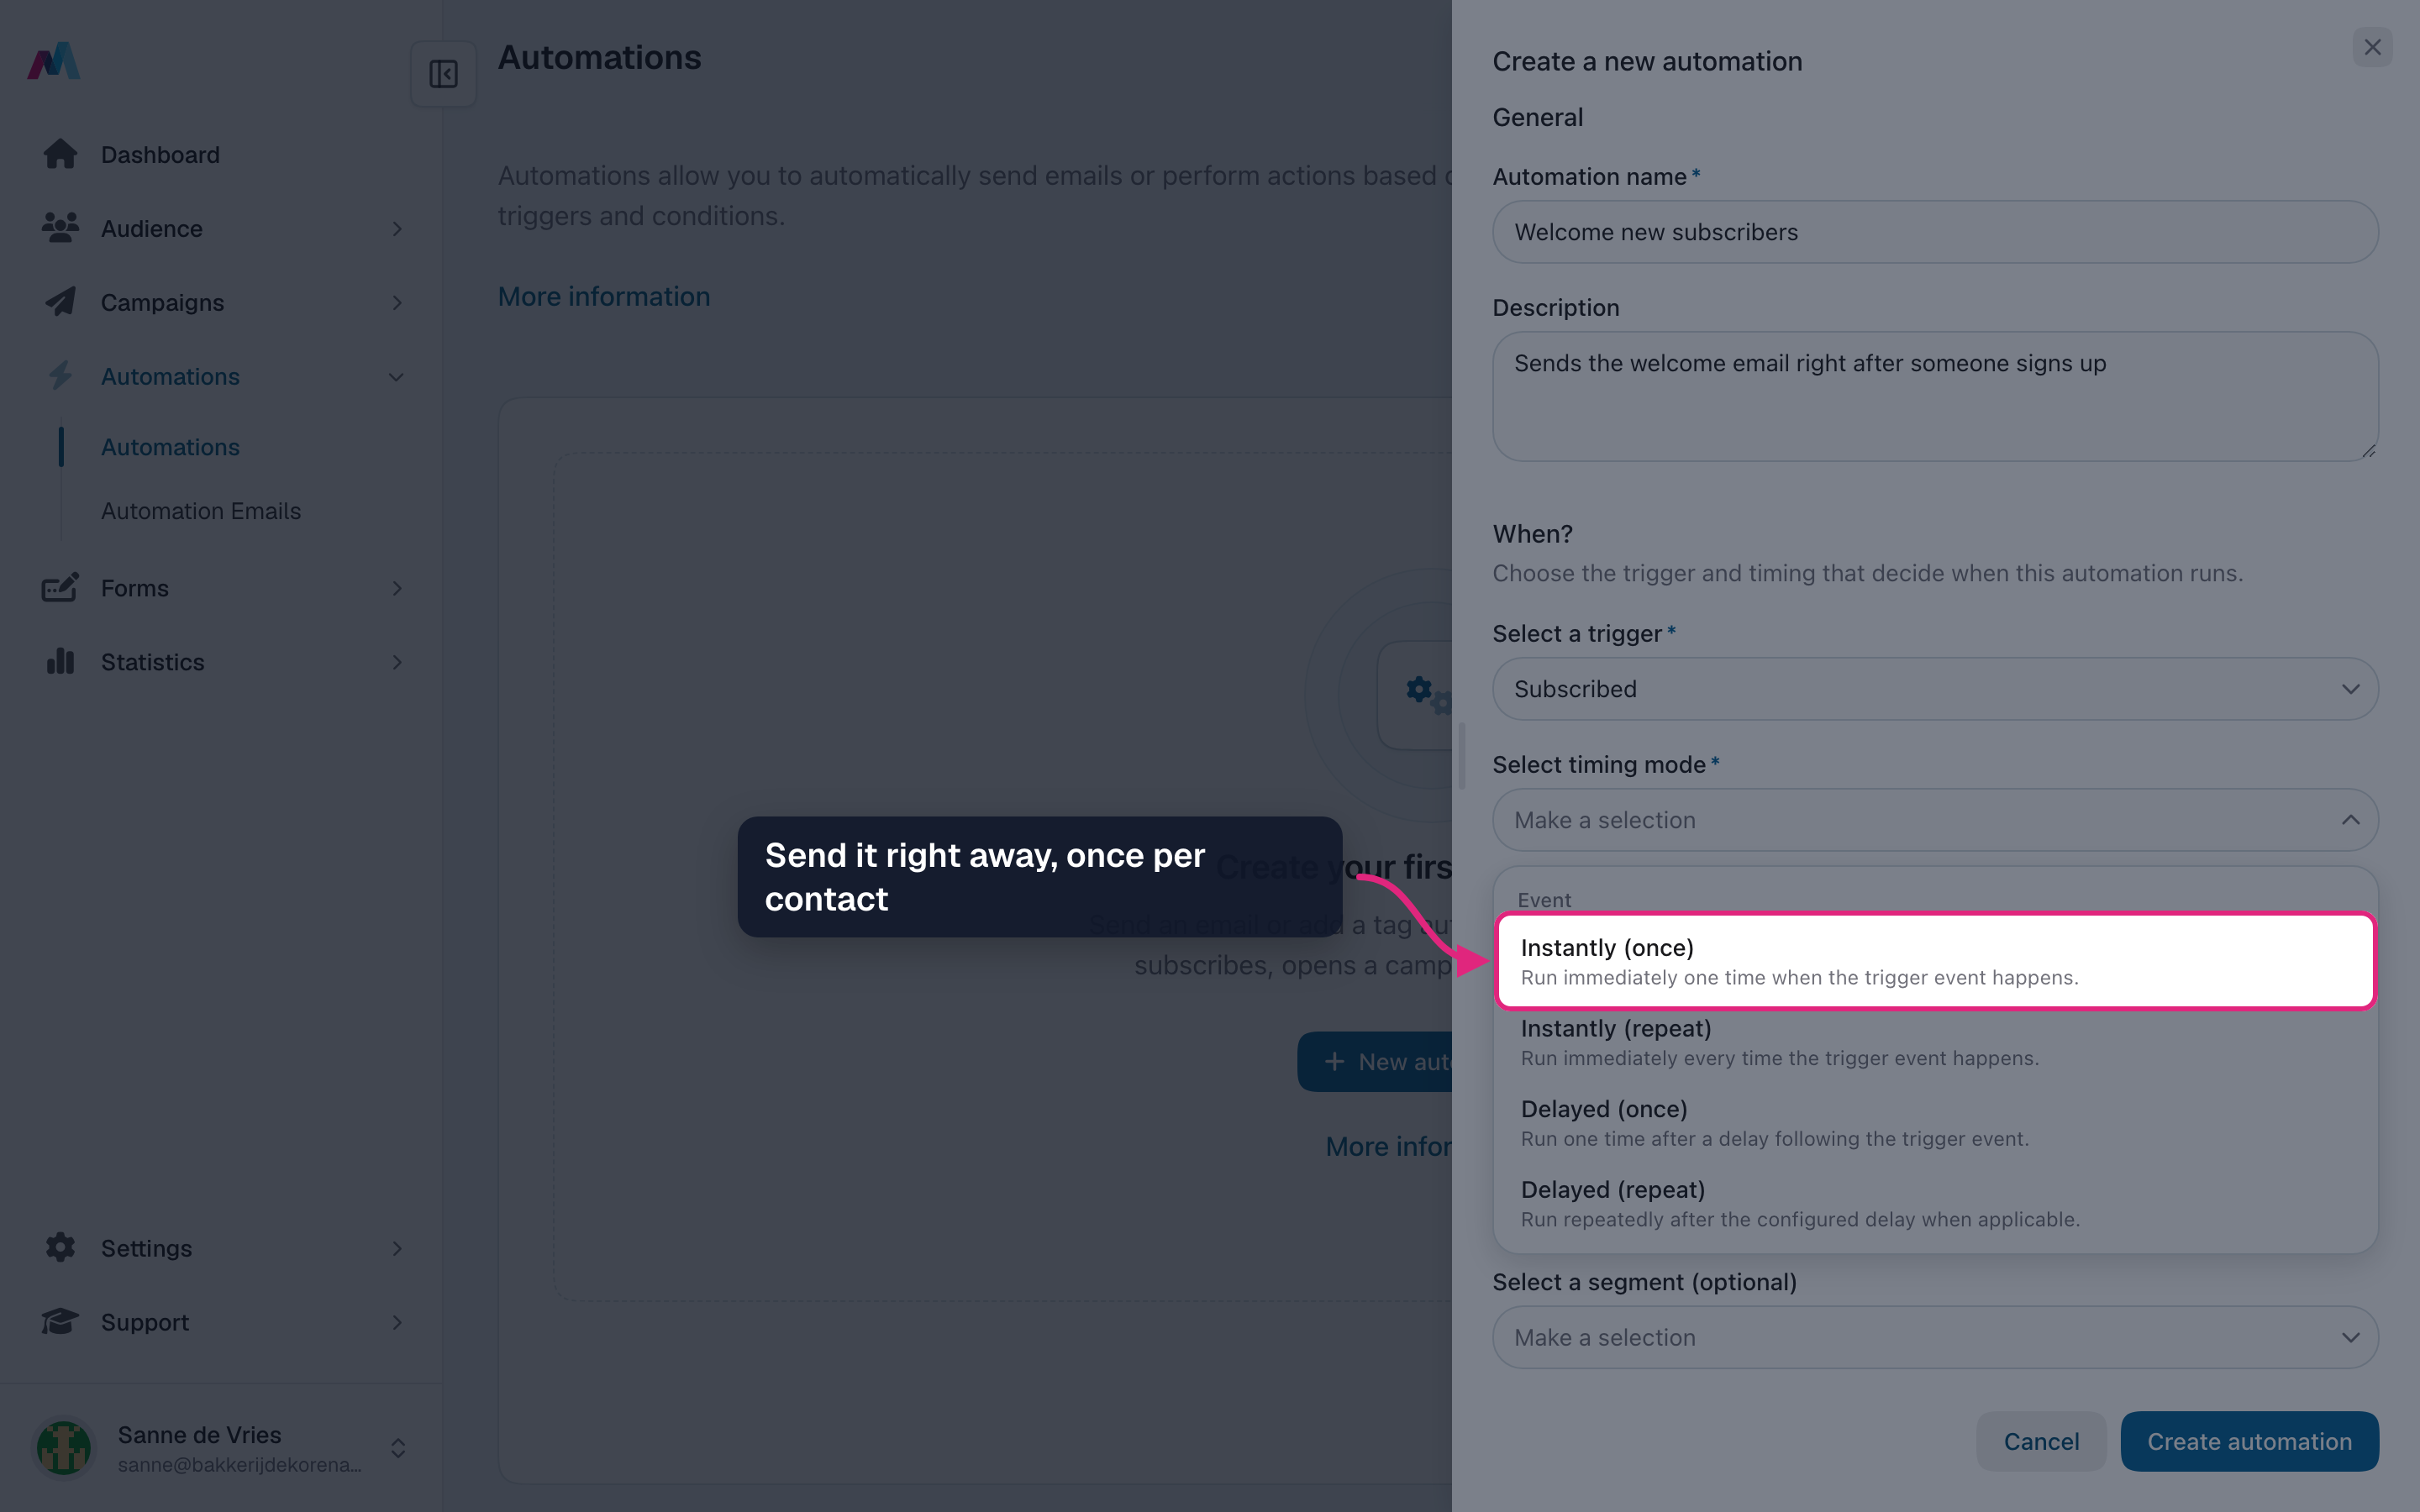Click the app logo in the sidebar

(53, 61)
